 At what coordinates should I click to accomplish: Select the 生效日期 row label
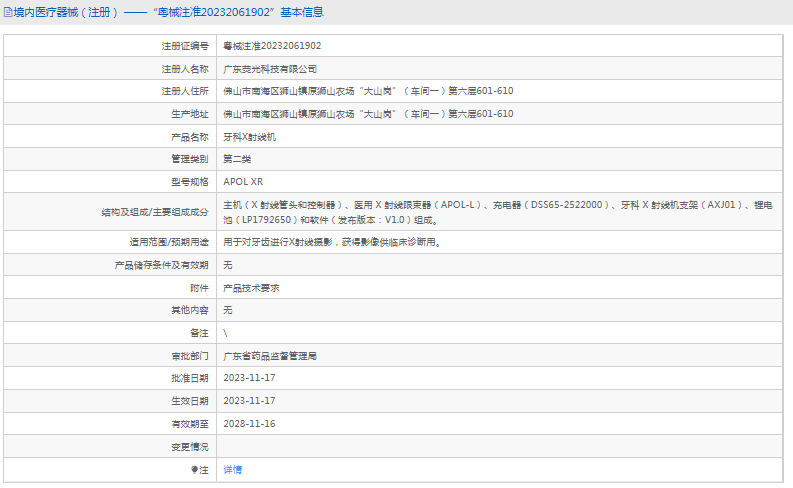tap(190, 401)
